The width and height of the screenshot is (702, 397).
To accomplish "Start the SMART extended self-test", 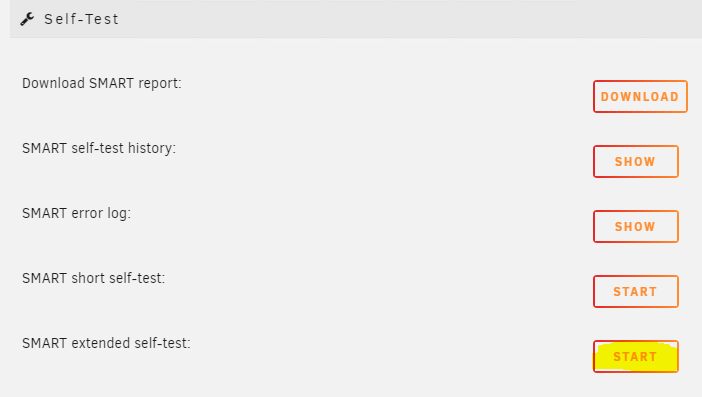I will (x=636, y=356).
